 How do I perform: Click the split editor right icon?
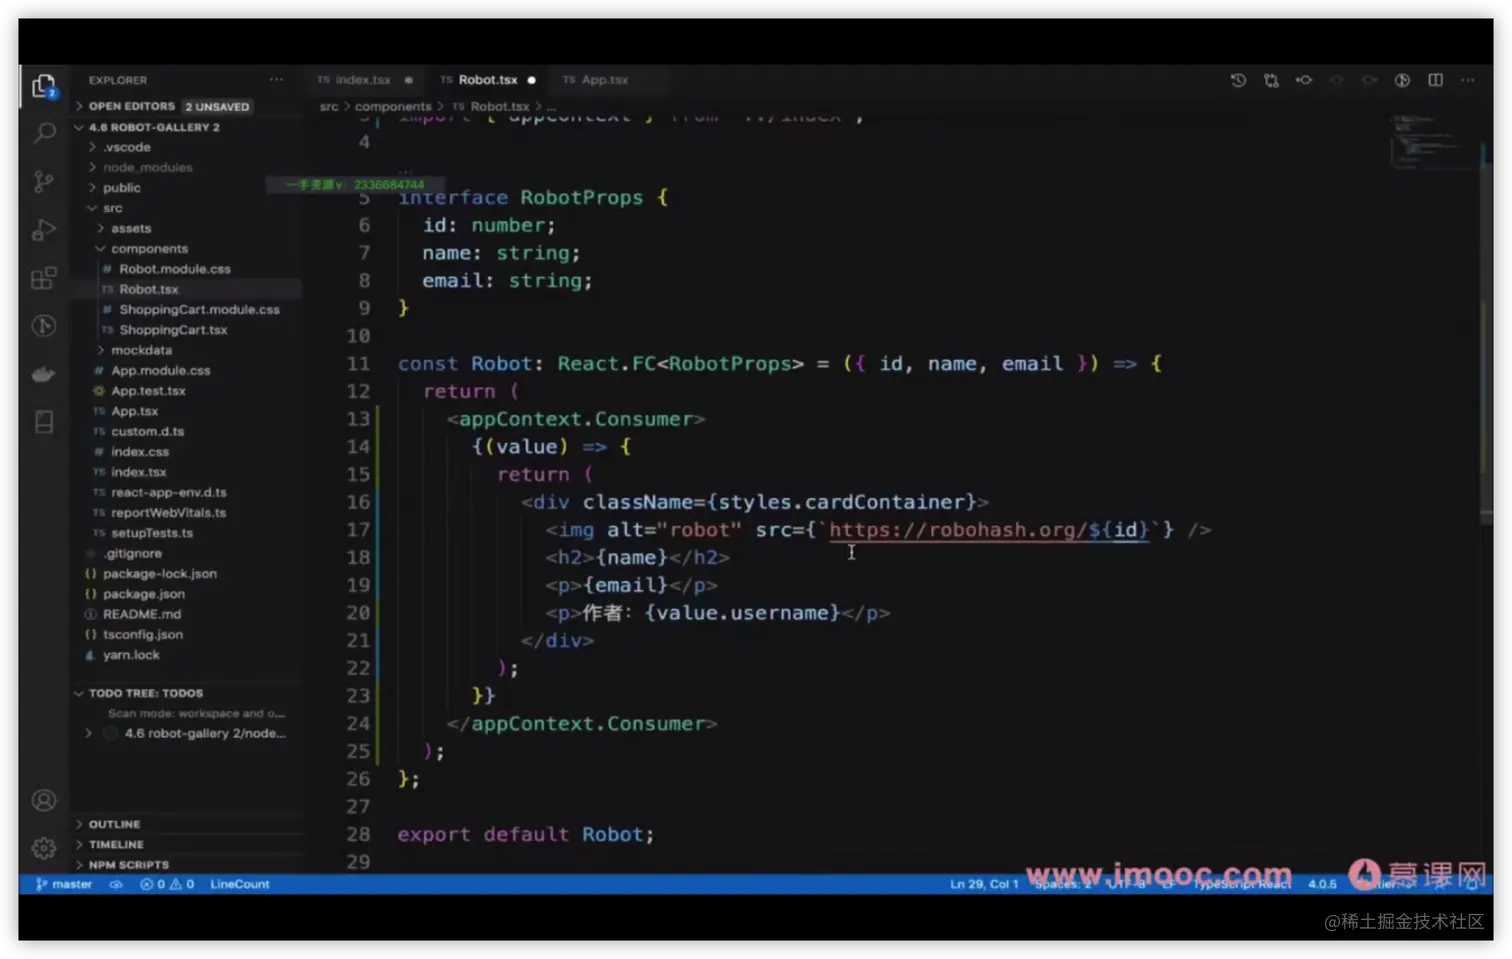[x=1435, y=80]
